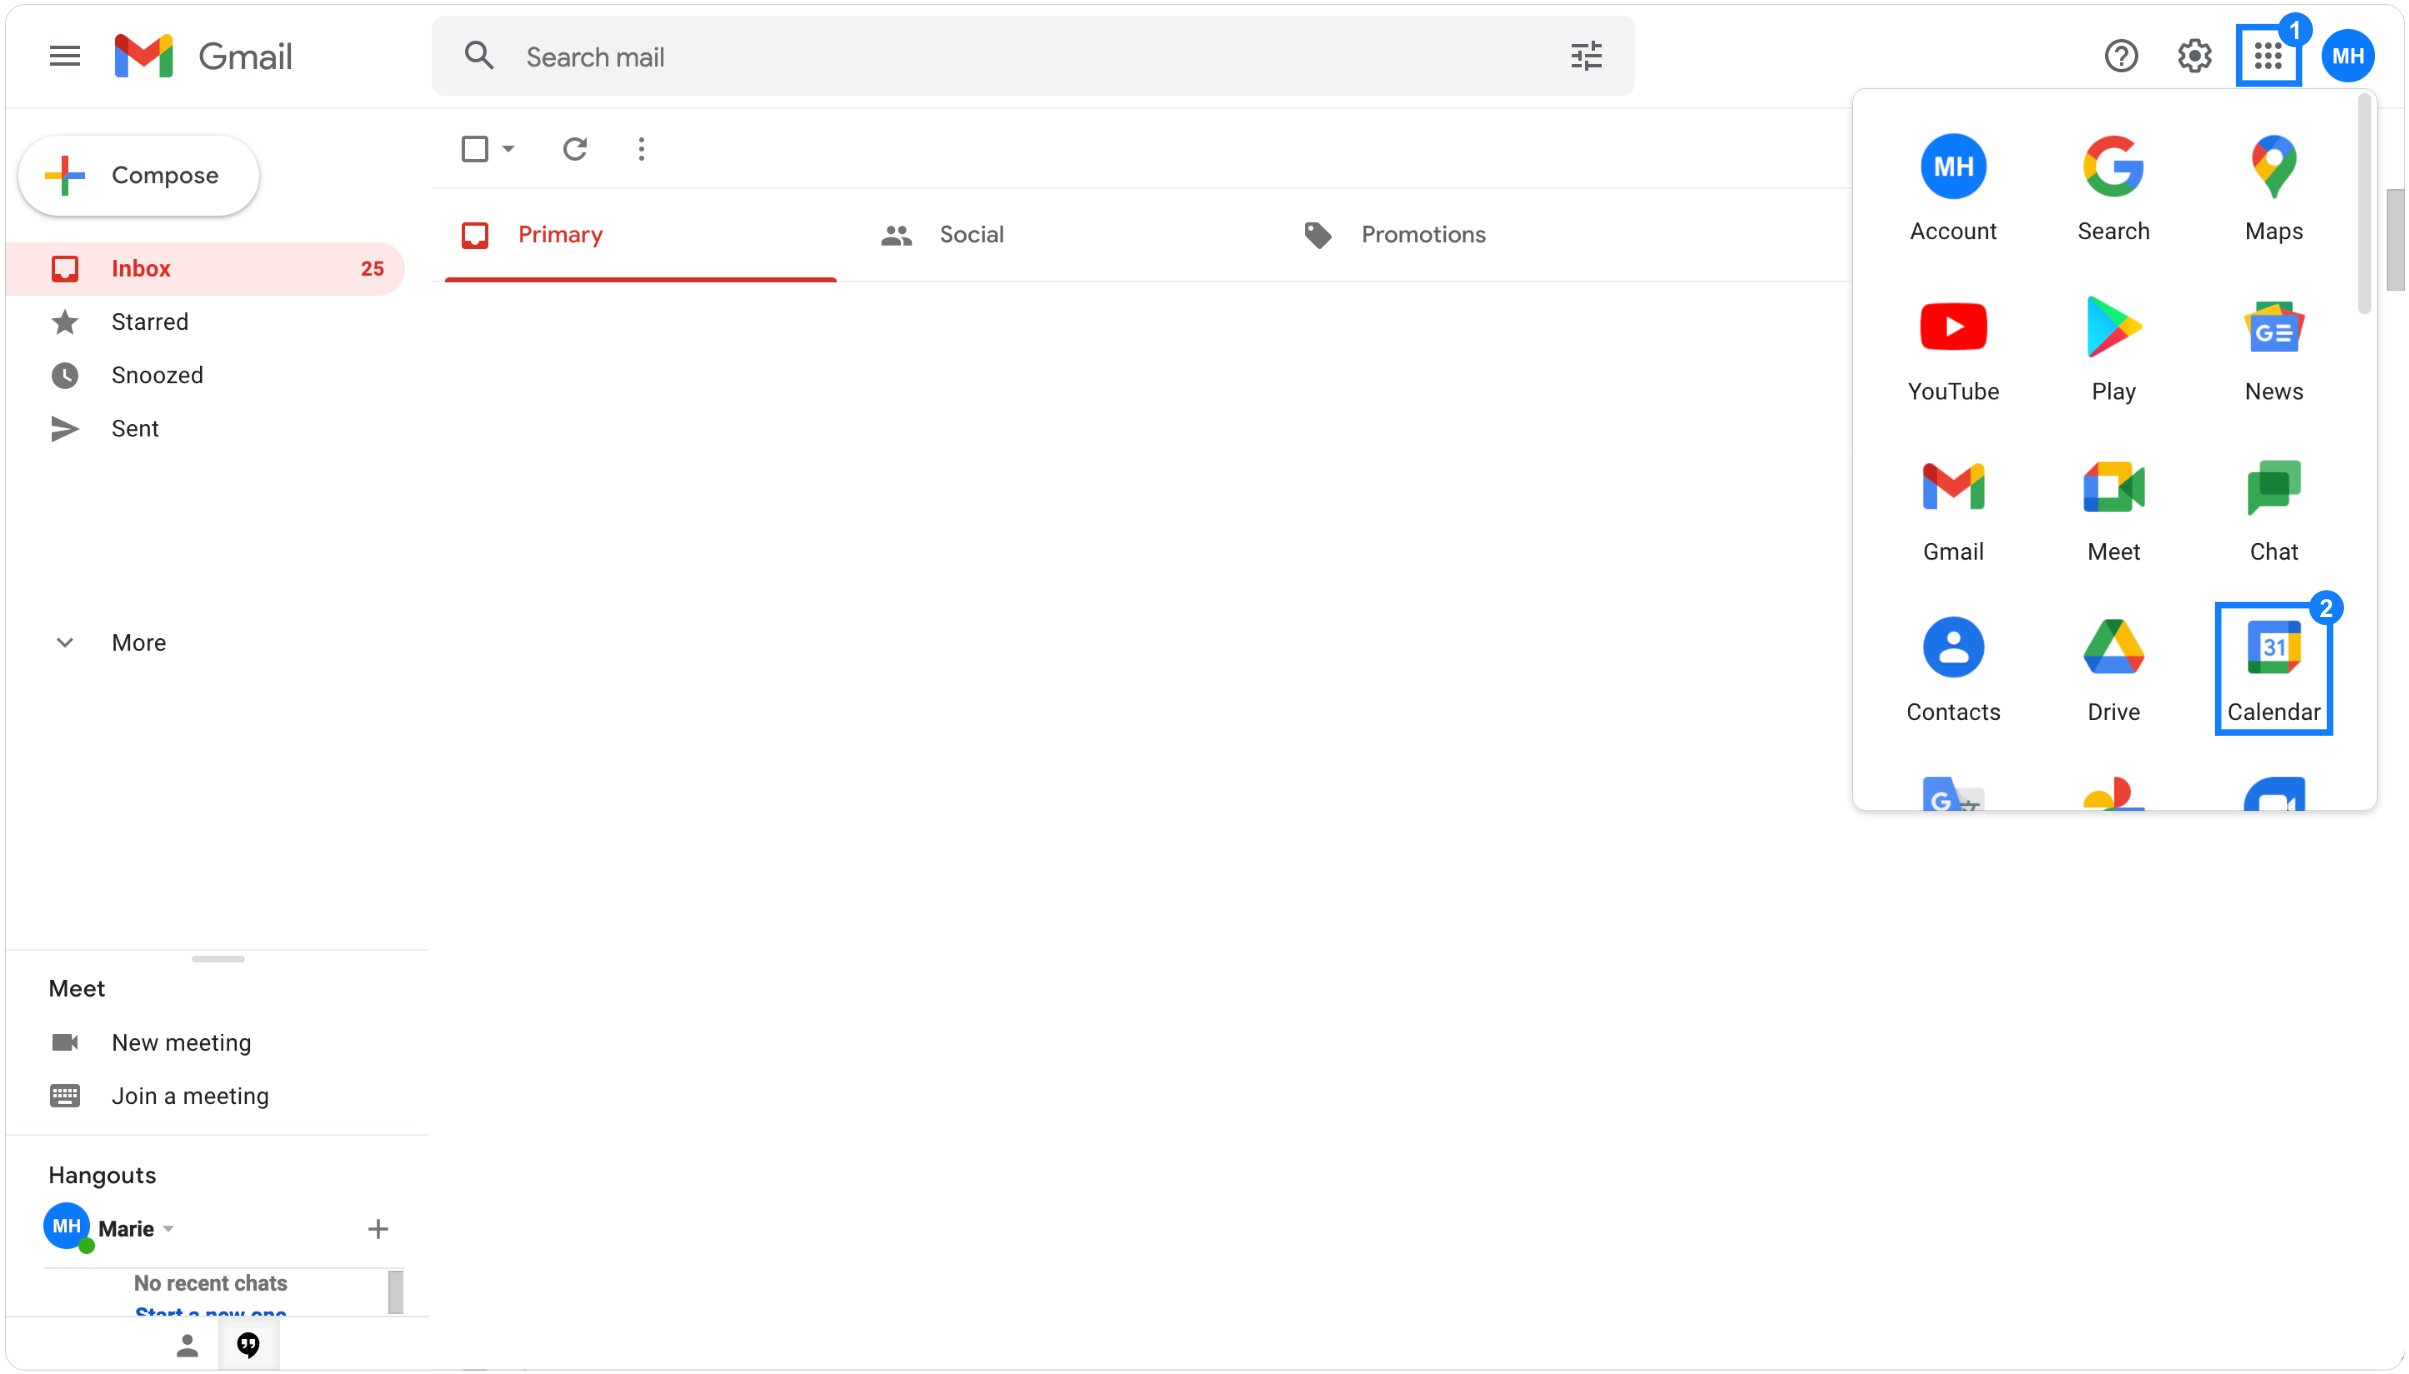Image resolution: width=2409 pixels, height=1374 pixels.
Task: Toggle the Google apps grid launcher
Action: [2268, 56]
